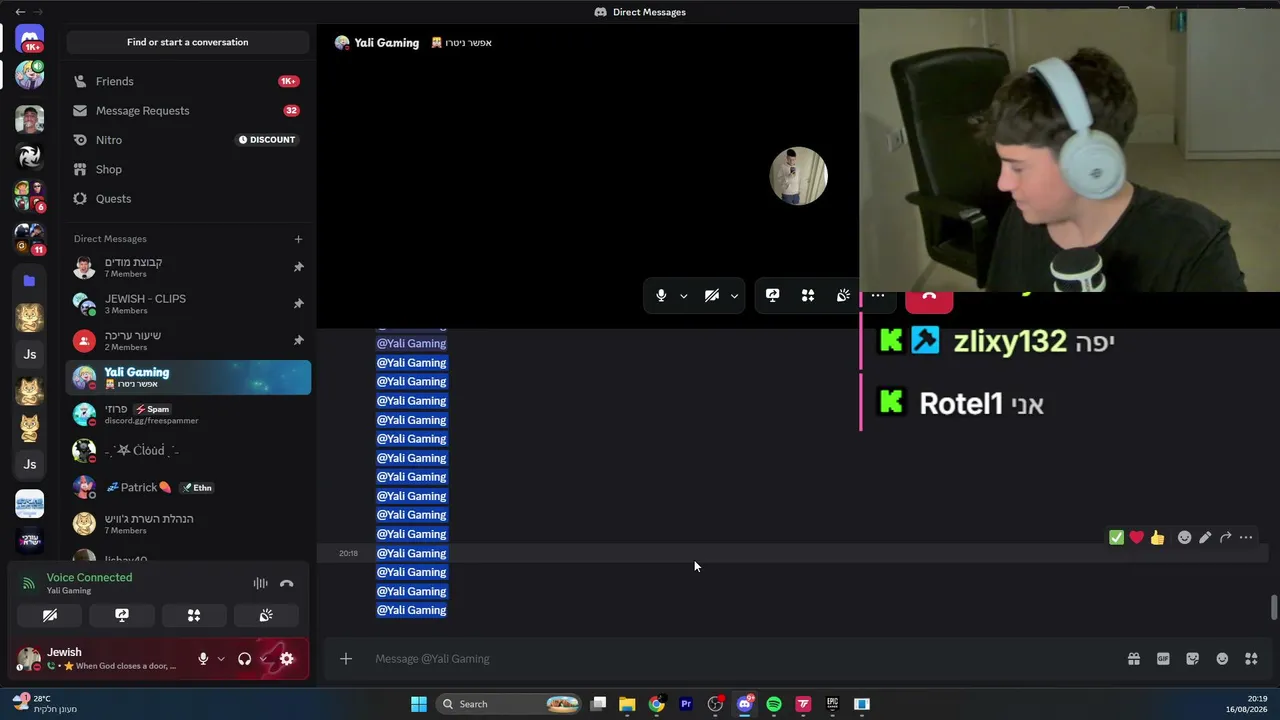The height and width of the screenshot is (720, 1280).
Task: Open User Settings gear icon
Action: (x=287, y=659)
